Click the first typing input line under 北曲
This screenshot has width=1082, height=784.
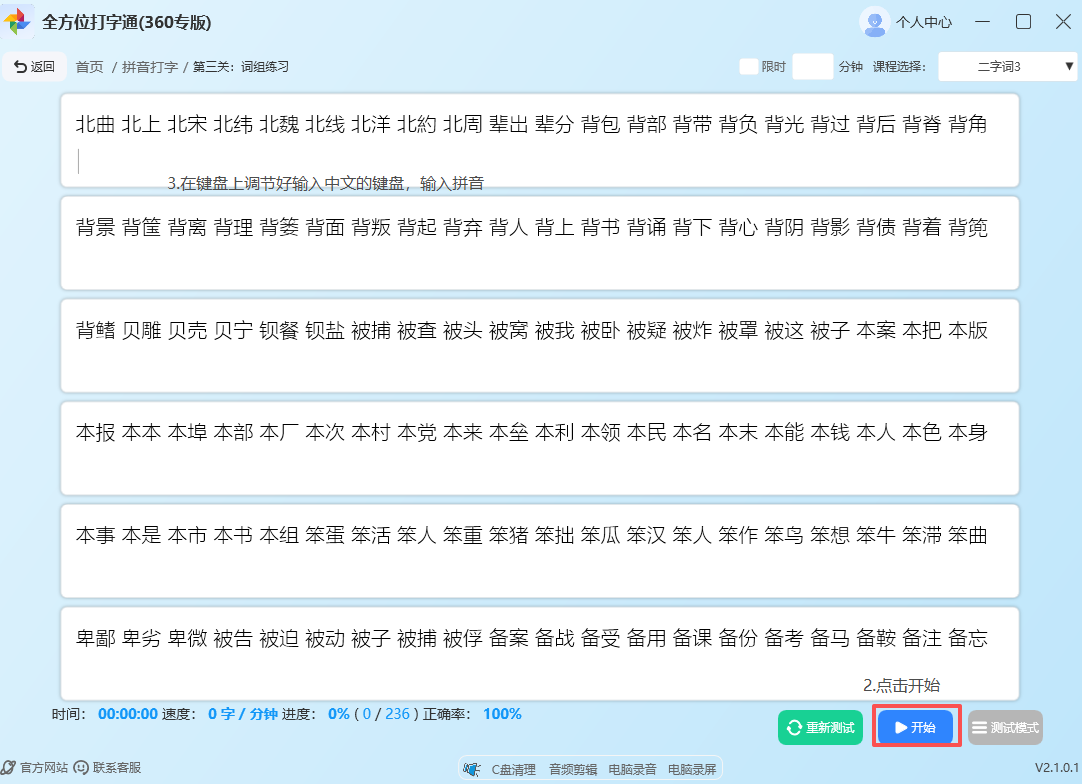[x=540, y=162]
